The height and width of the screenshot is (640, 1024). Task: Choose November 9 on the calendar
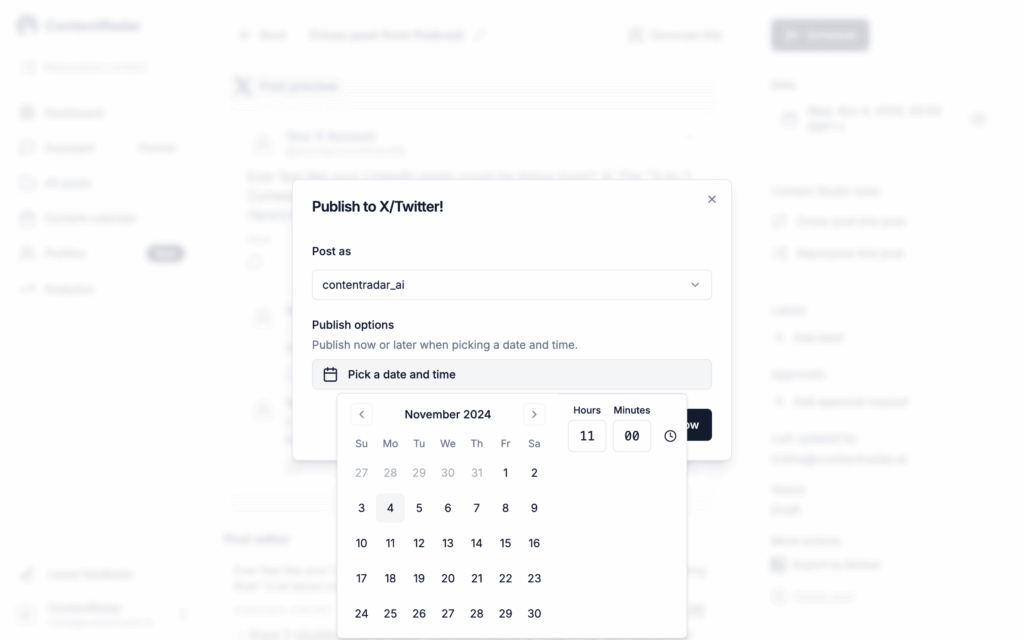(x=534, y=508)
